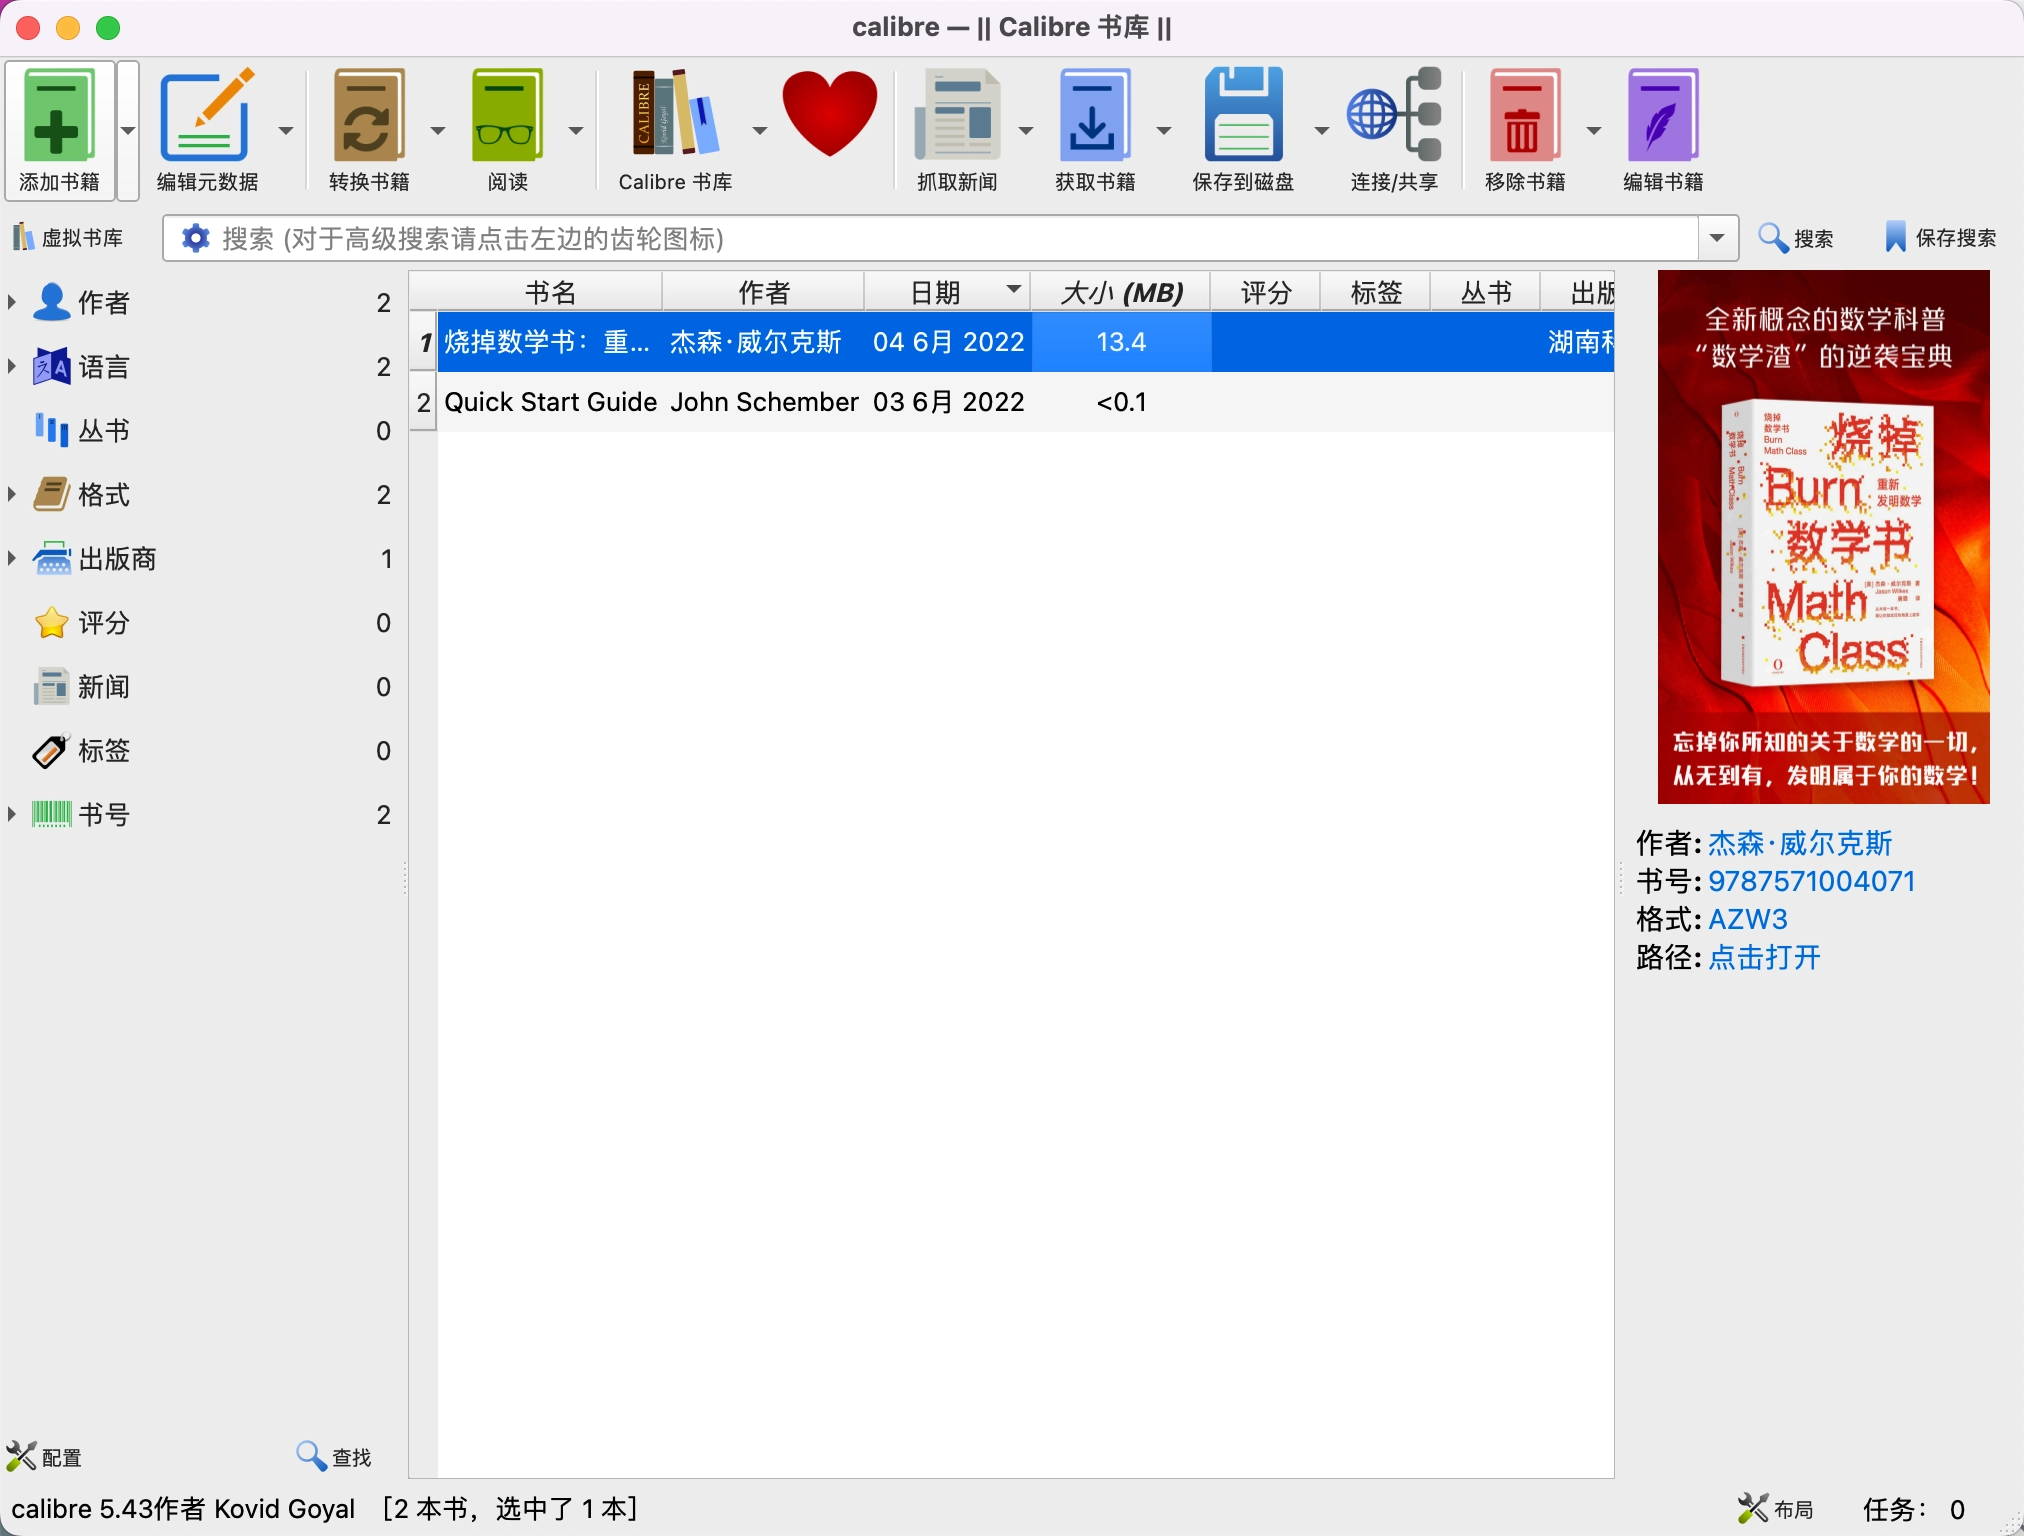Screen dimensions: 2024x1536
Task: Open dropdown arrow next to 移除书籍
Action: (x=1594, y=130)
